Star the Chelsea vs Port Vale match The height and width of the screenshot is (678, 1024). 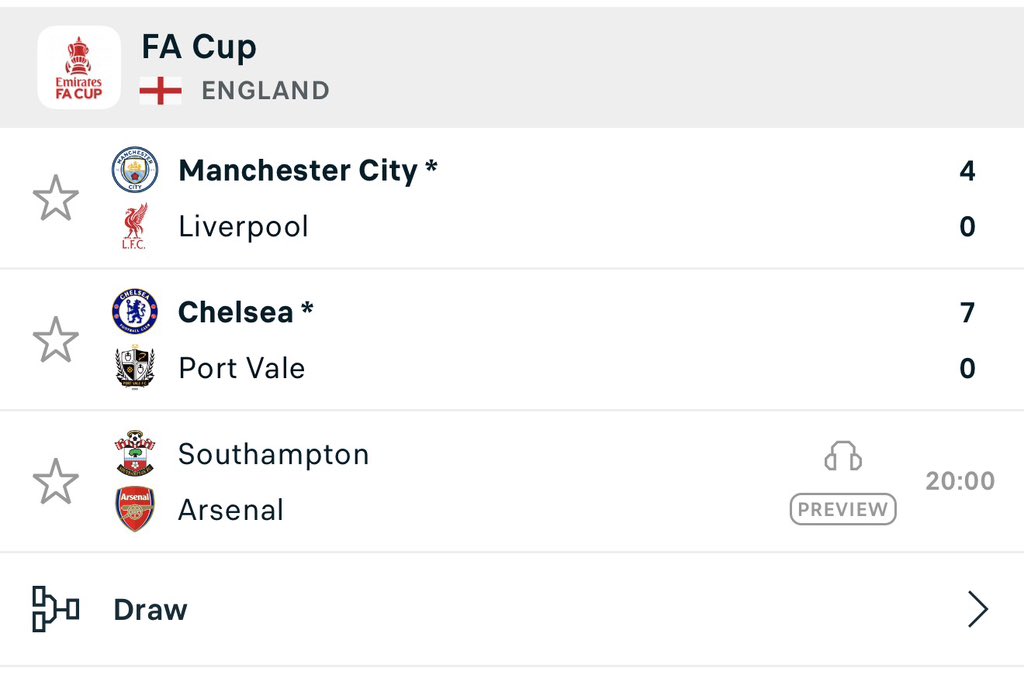point(56,340)
